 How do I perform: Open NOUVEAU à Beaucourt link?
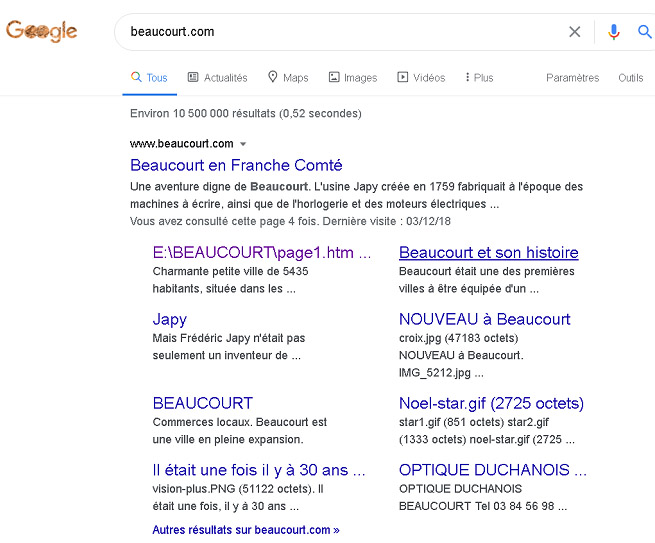(484, 319)
